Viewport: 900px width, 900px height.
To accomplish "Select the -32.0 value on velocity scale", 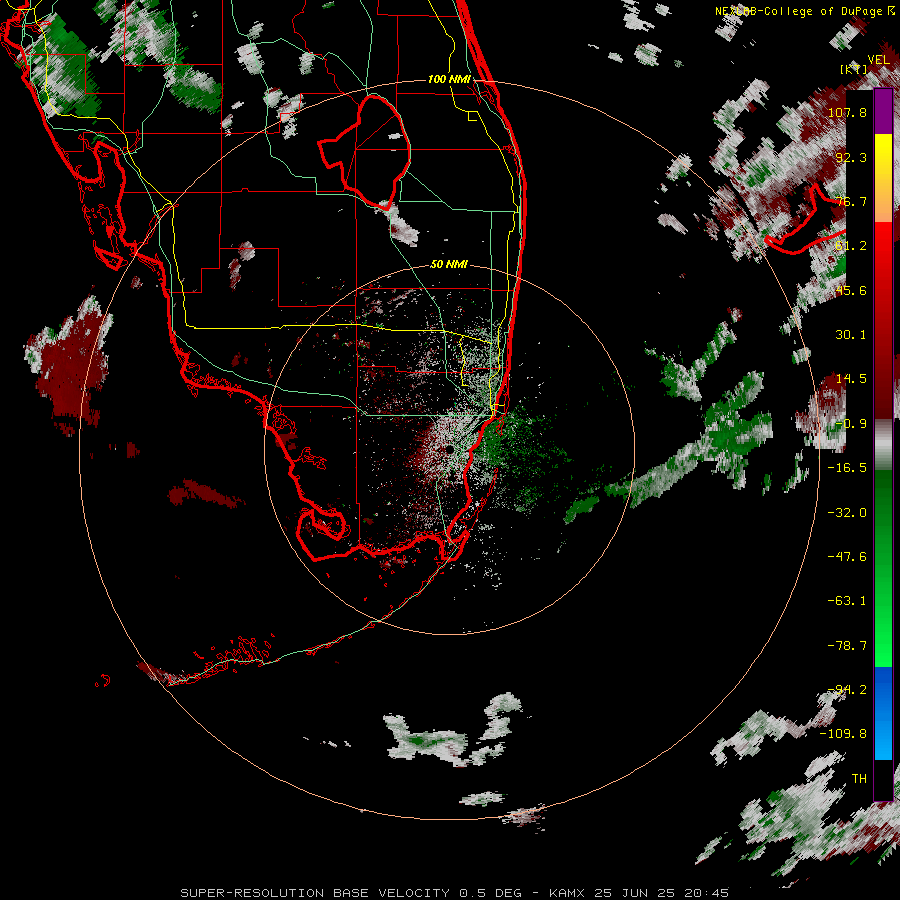I will pos(847,512).
